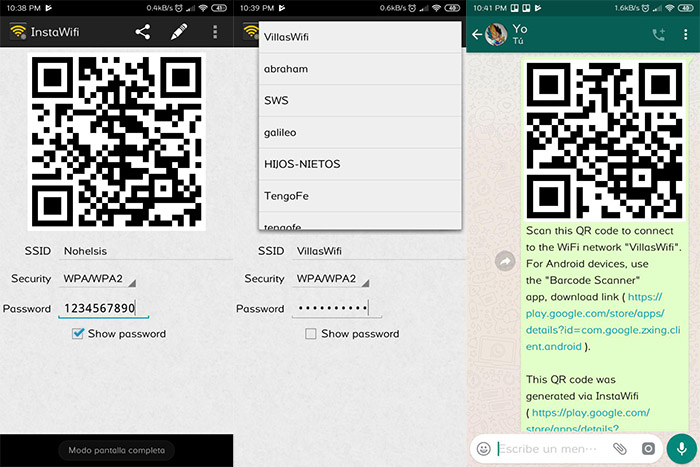700x467 pixels.
Task: Tap the share icon in InstaWifi toolbar
Action: tap(142, 31)
